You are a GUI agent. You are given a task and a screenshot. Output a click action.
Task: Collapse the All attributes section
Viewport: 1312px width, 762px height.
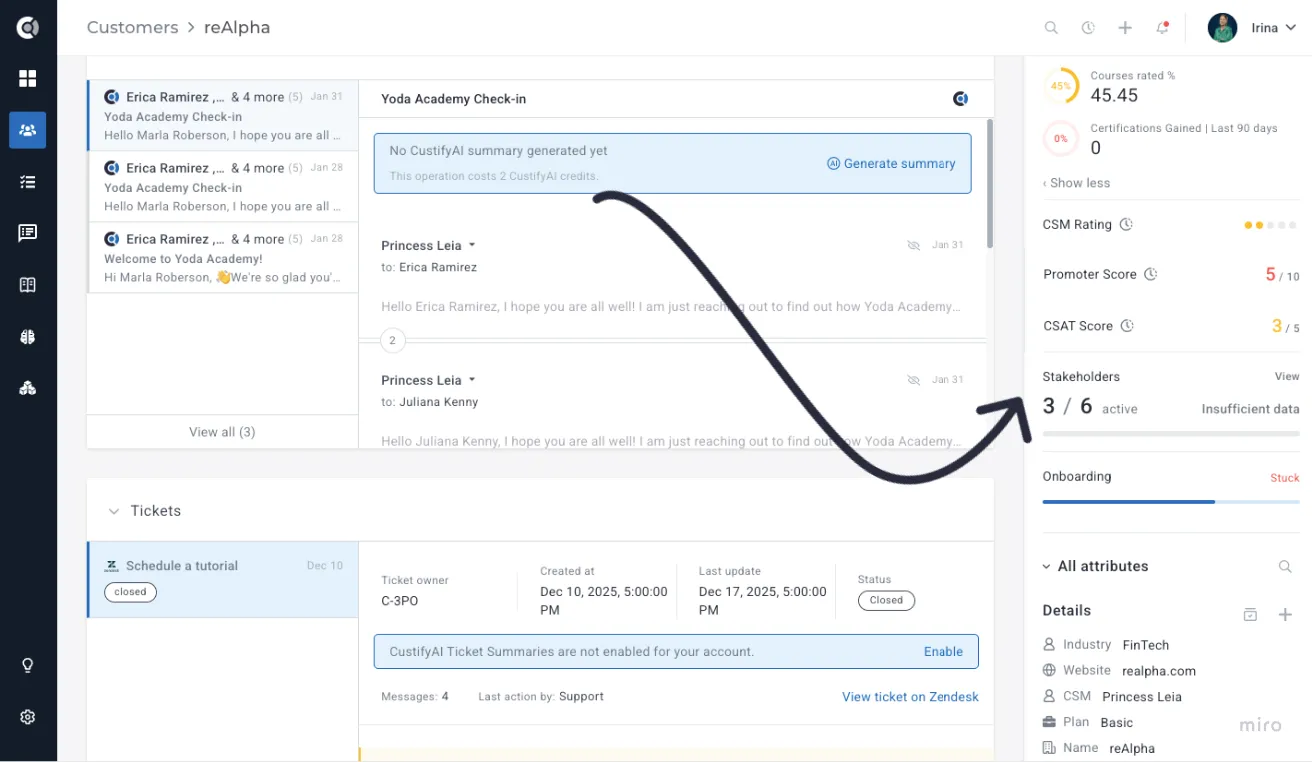coord(1046,566)
